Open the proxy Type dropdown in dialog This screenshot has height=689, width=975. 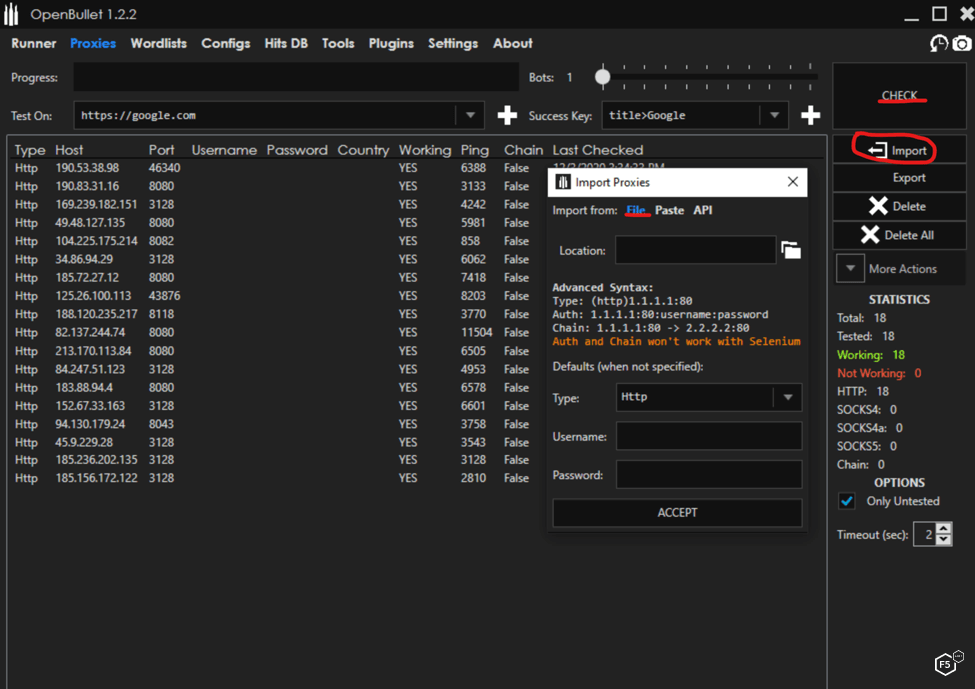click(x=788, y=397)
